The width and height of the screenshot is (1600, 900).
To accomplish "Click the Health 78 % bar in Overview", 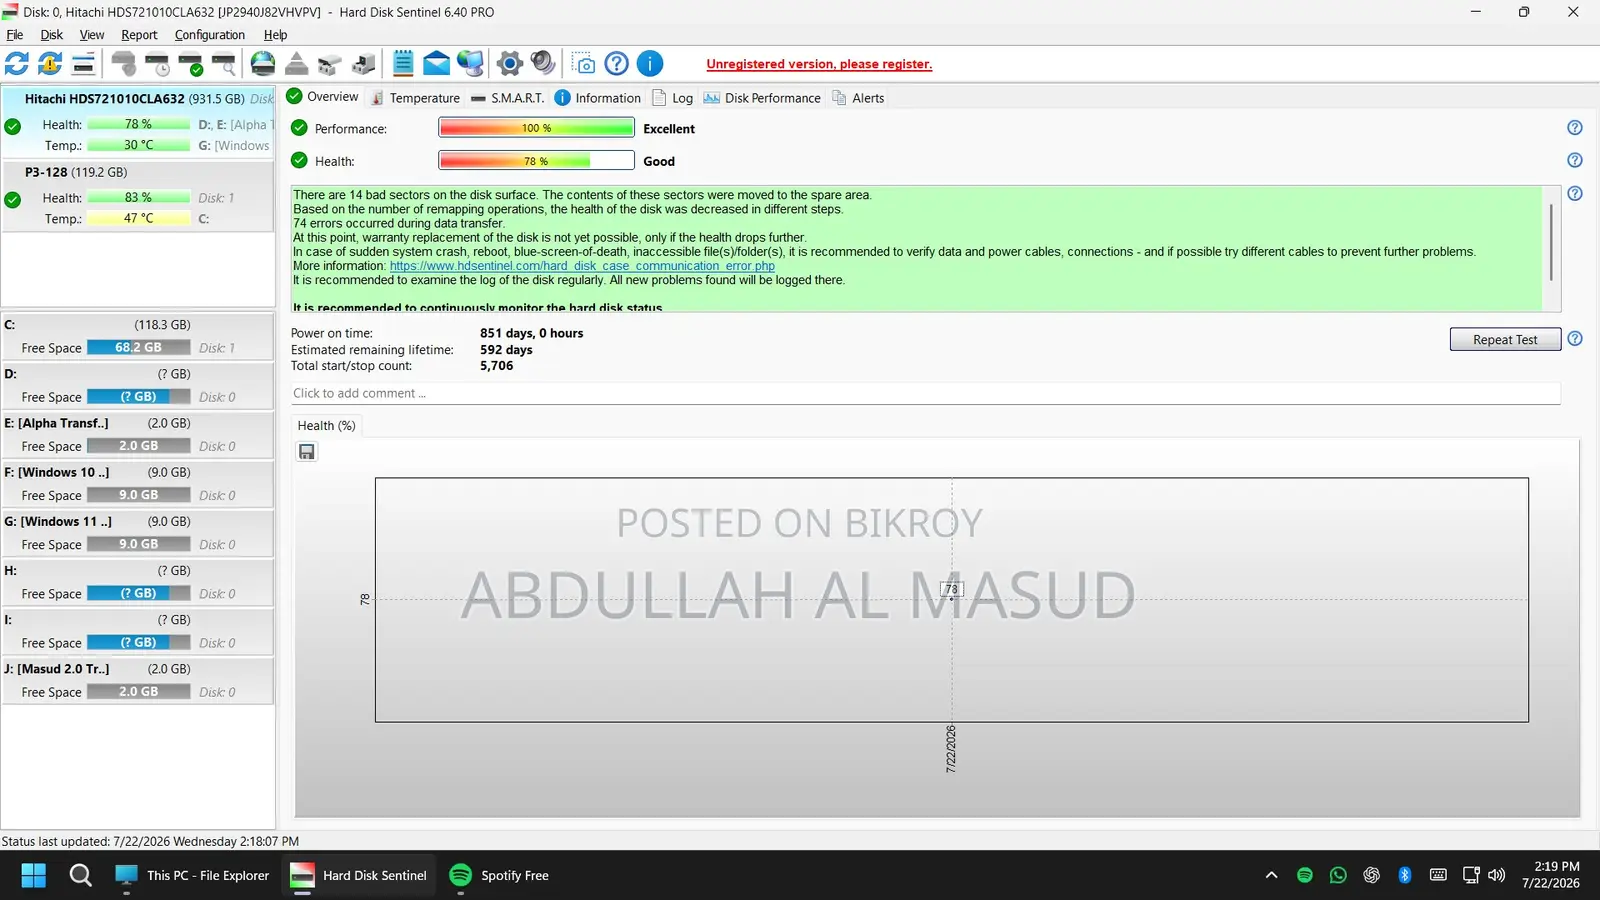I will pyautogui.click(x=536, y=161).
